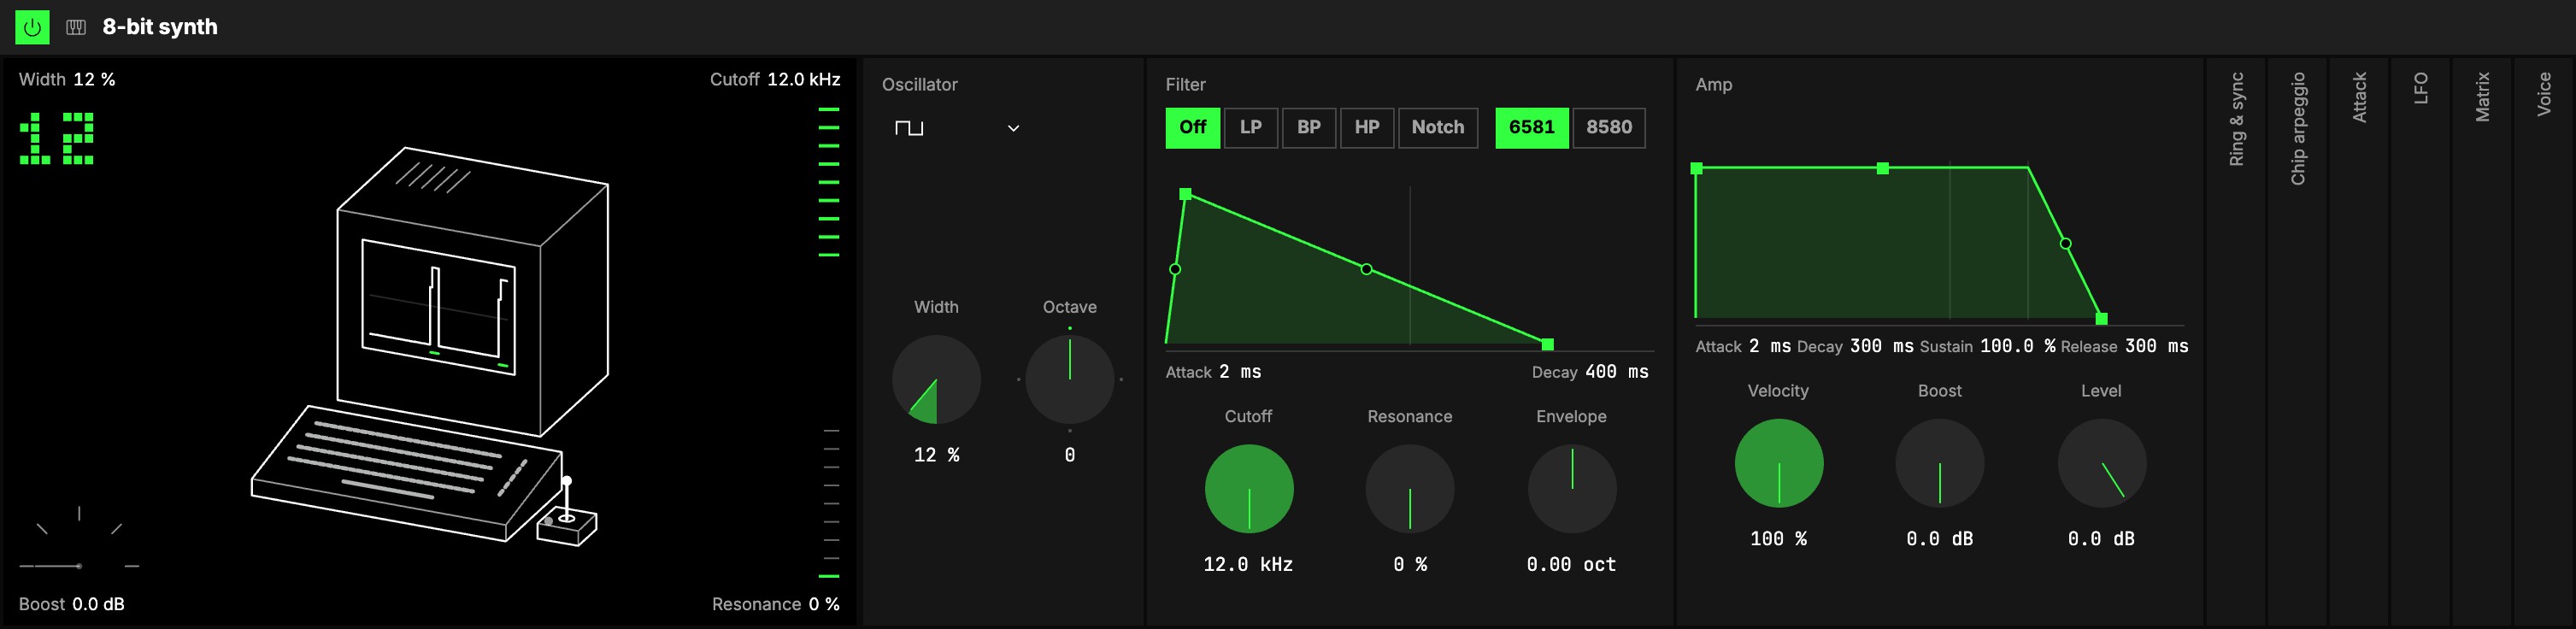The image size is (2576, 629).
Task: Click the keyboard icon beside 8-bit synth
Action: click(76, 27)
